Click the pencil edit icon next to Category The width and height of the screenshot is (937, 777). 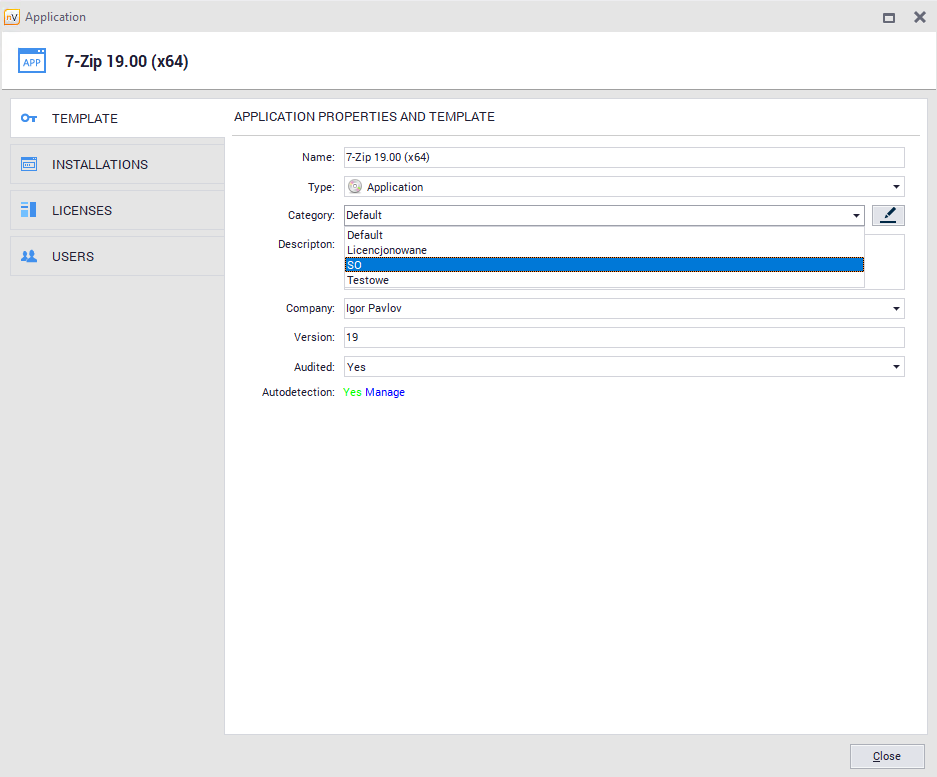[x=887, y=215]
